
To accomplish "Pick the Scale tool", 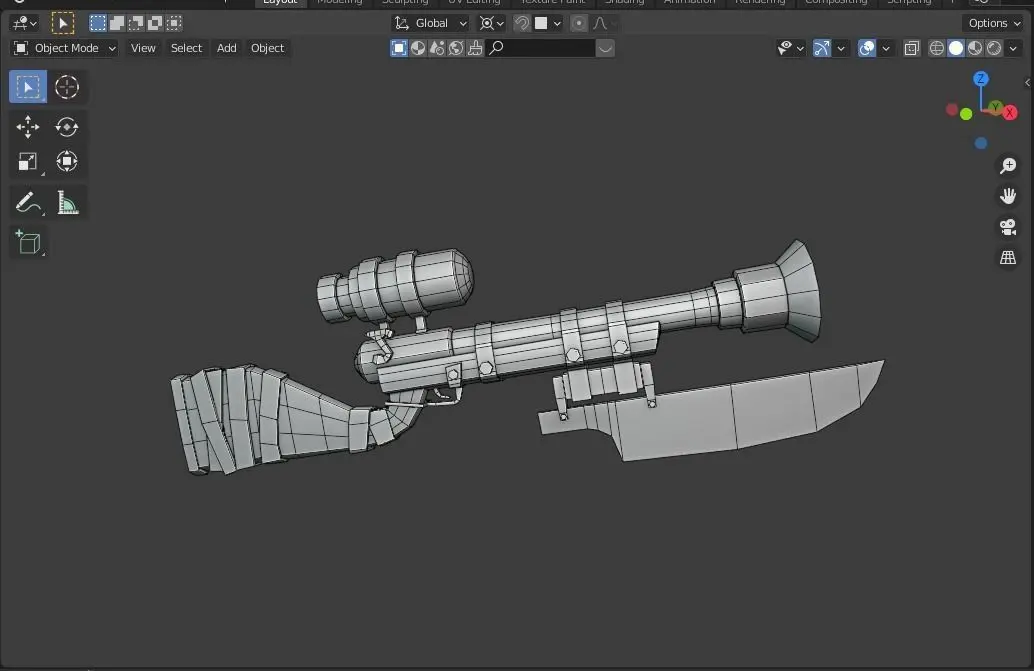I will [x=28, y=161].
